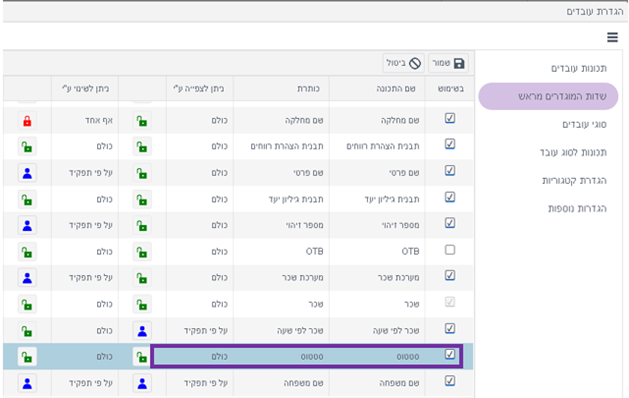Open סוגי עובדים sidebar item
The width and height of the screenshot is (629, 398).
pos(584,124)
